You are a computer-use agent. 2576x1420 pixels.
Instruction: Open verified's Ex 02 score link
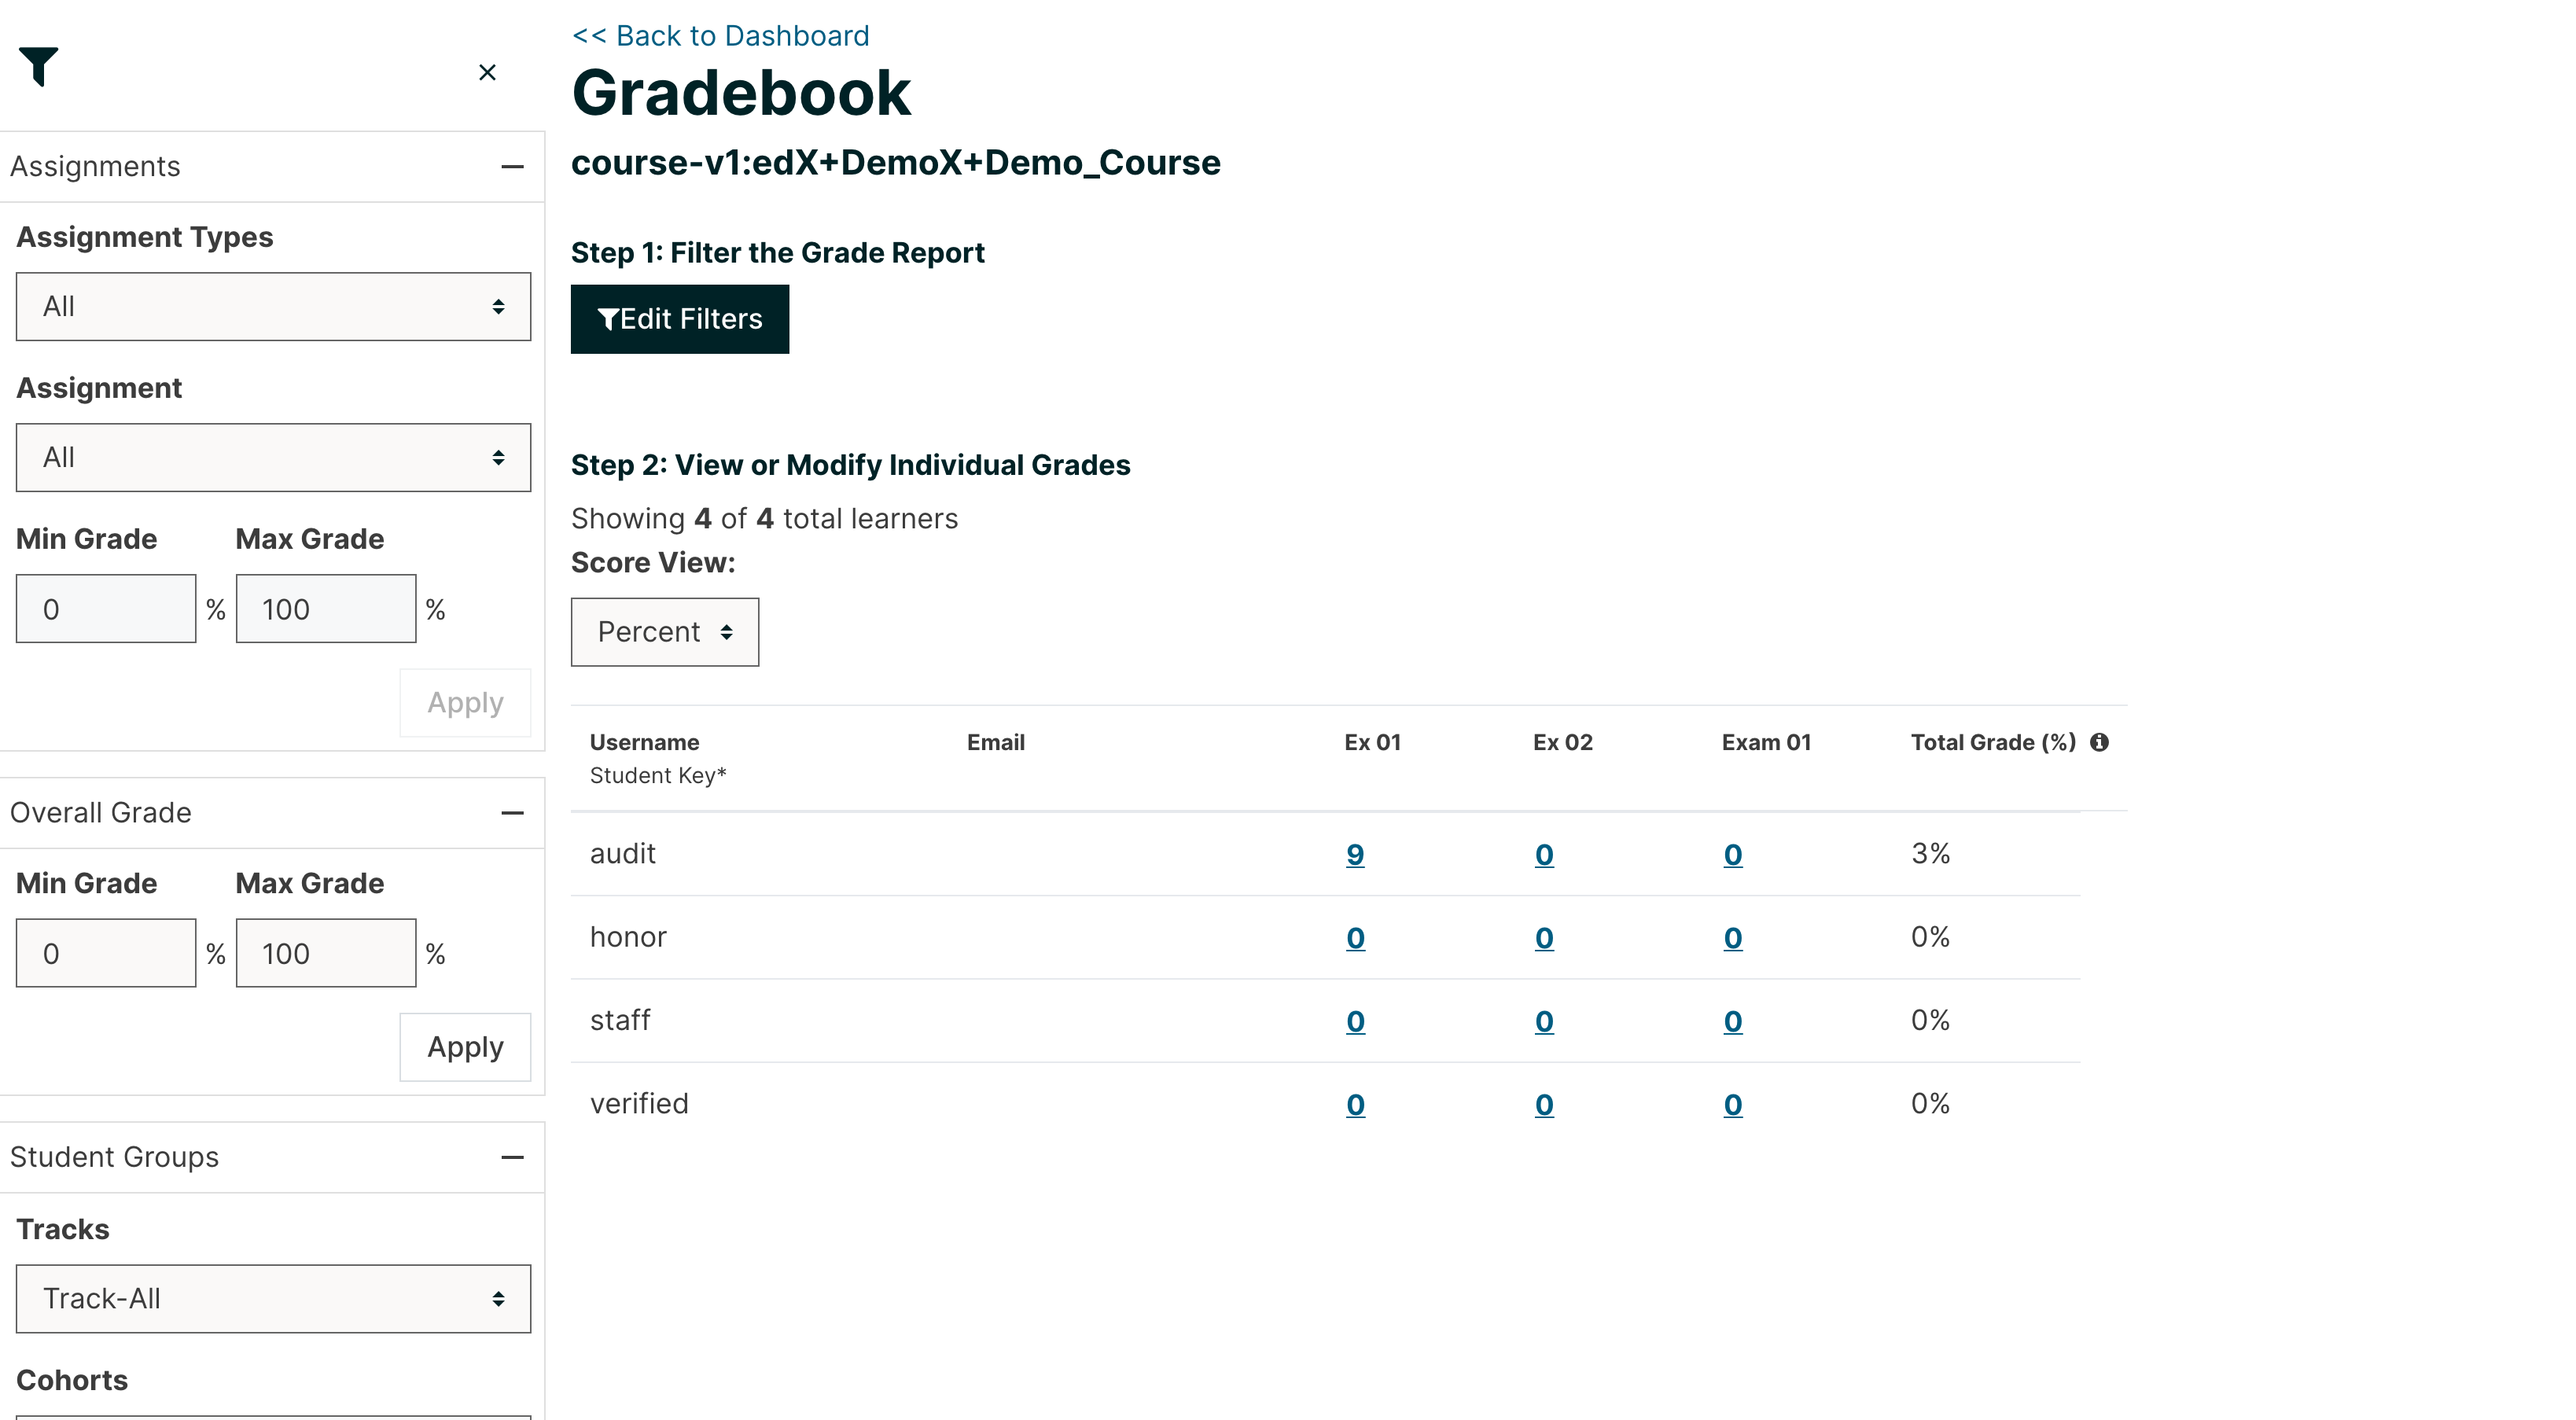(x=1543, y=1104)
